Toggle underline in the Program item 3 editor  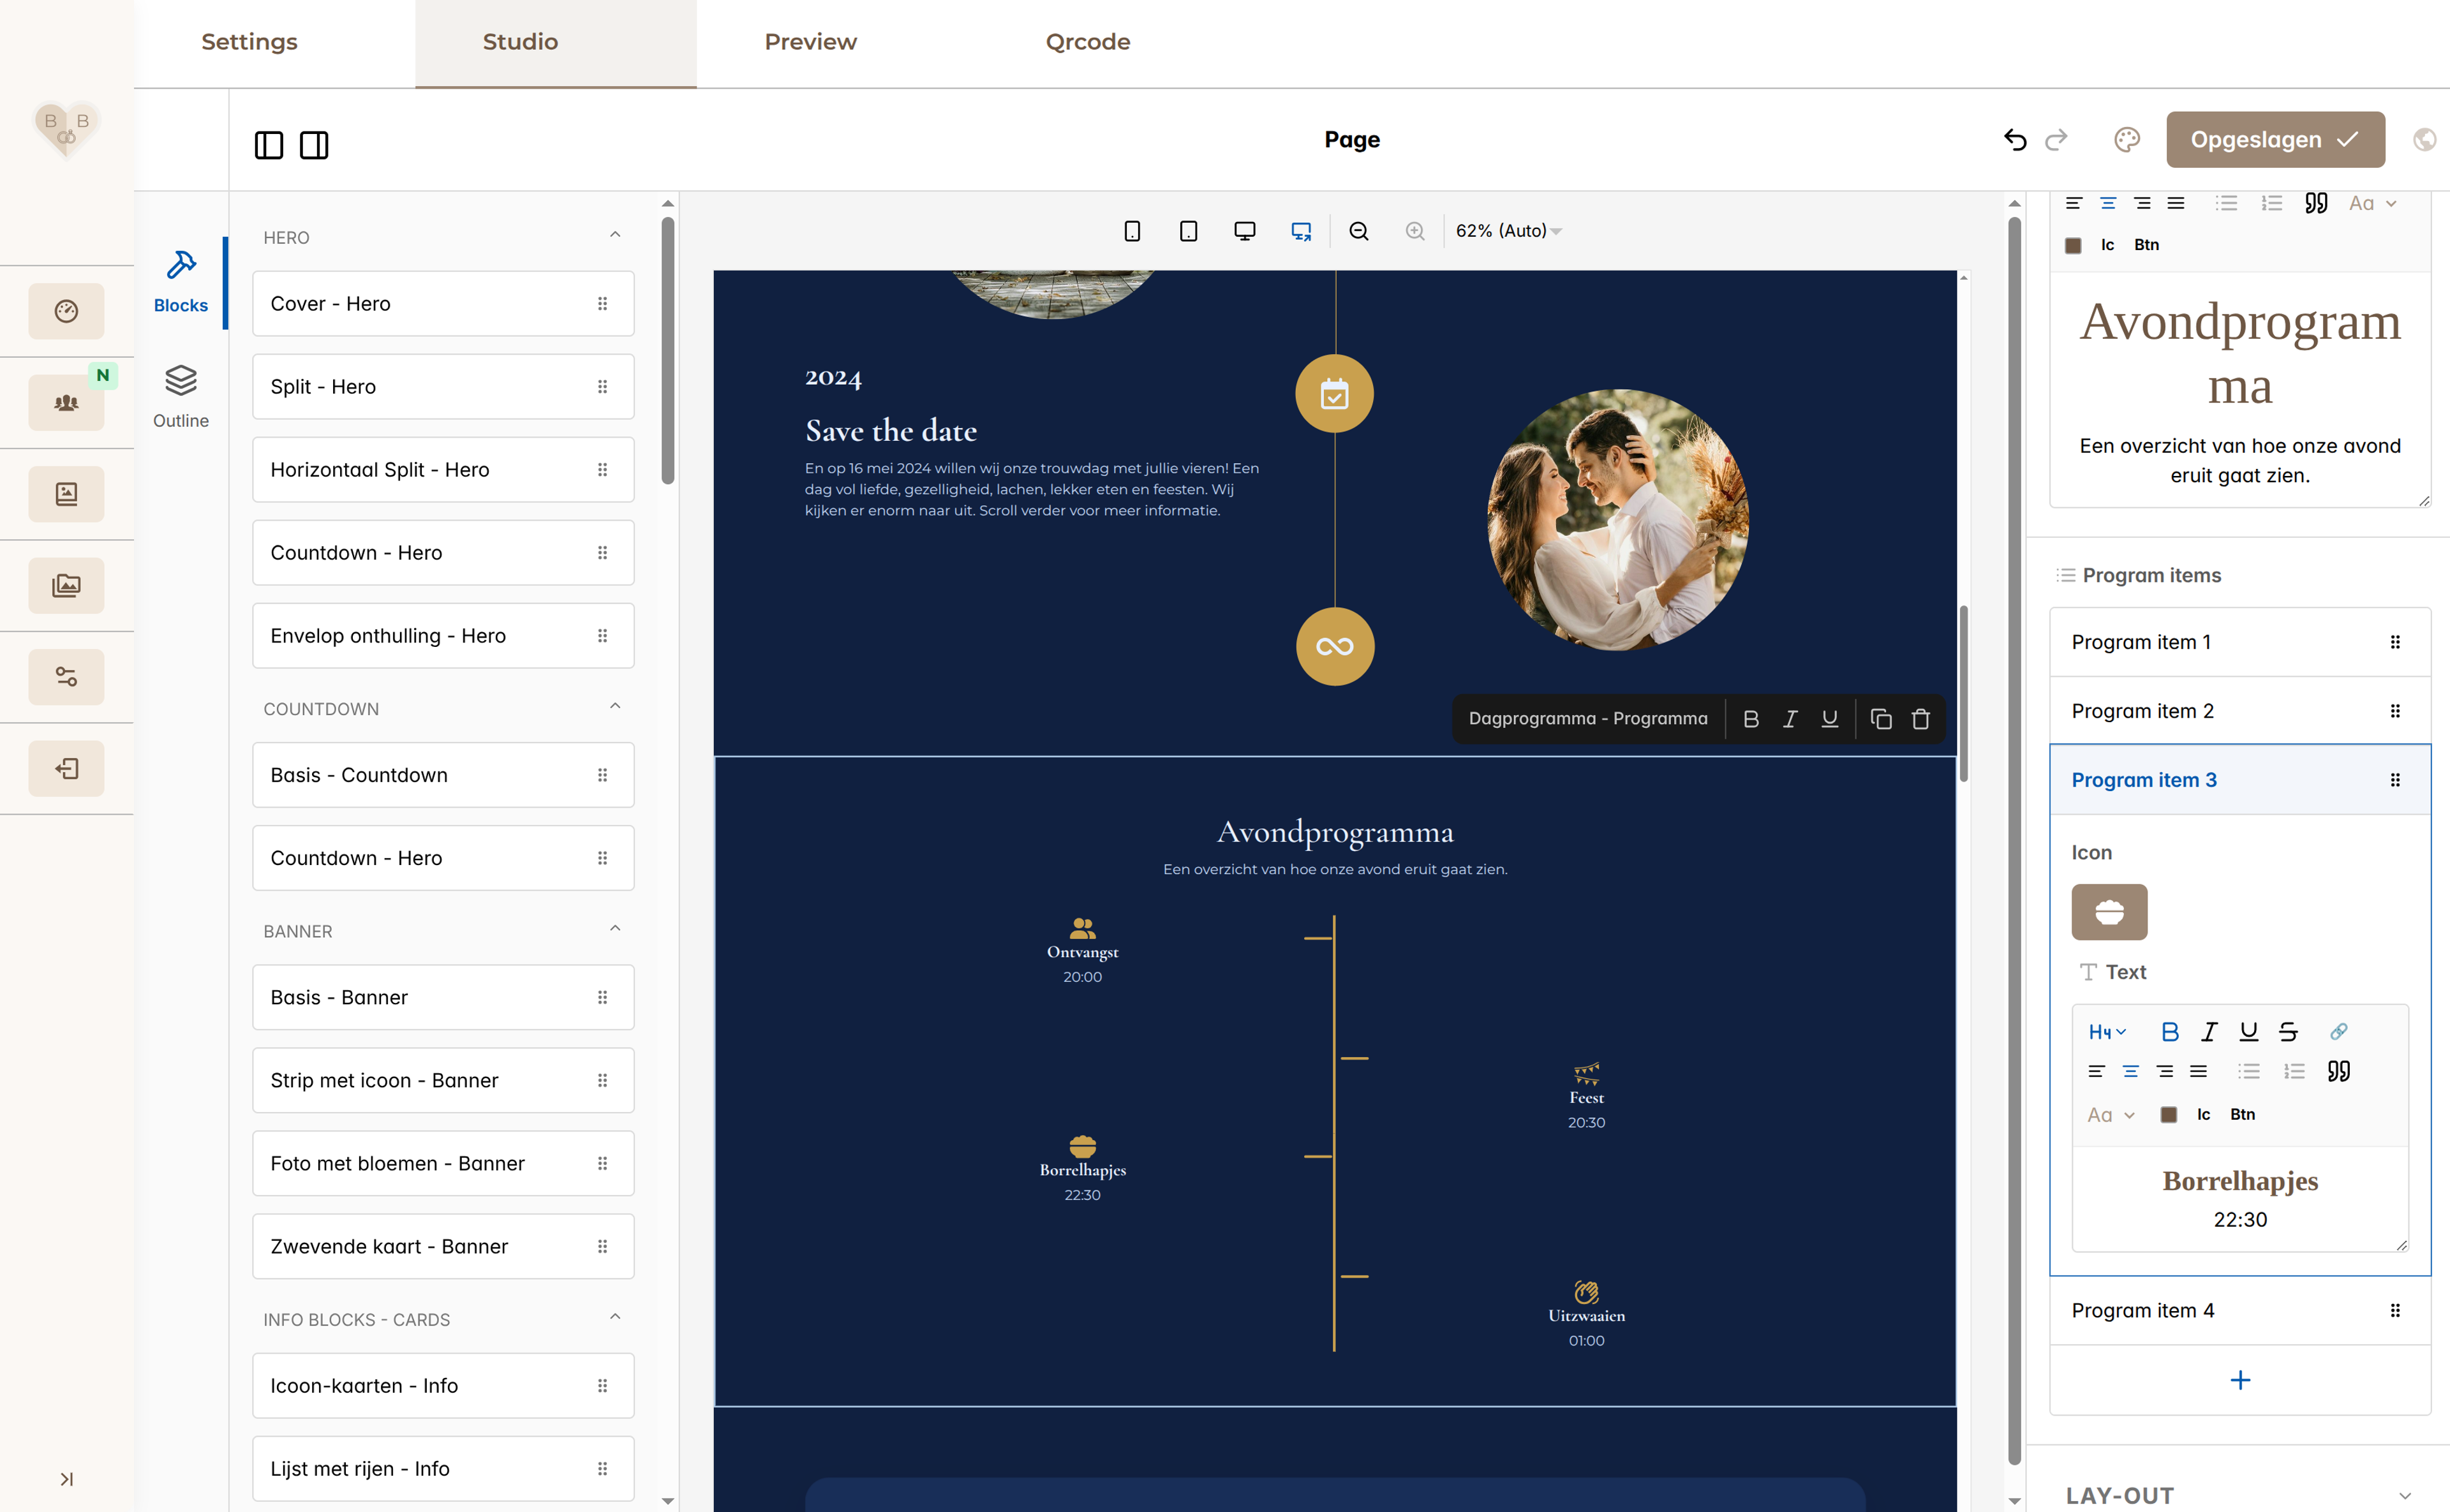coord(2249,1031)
